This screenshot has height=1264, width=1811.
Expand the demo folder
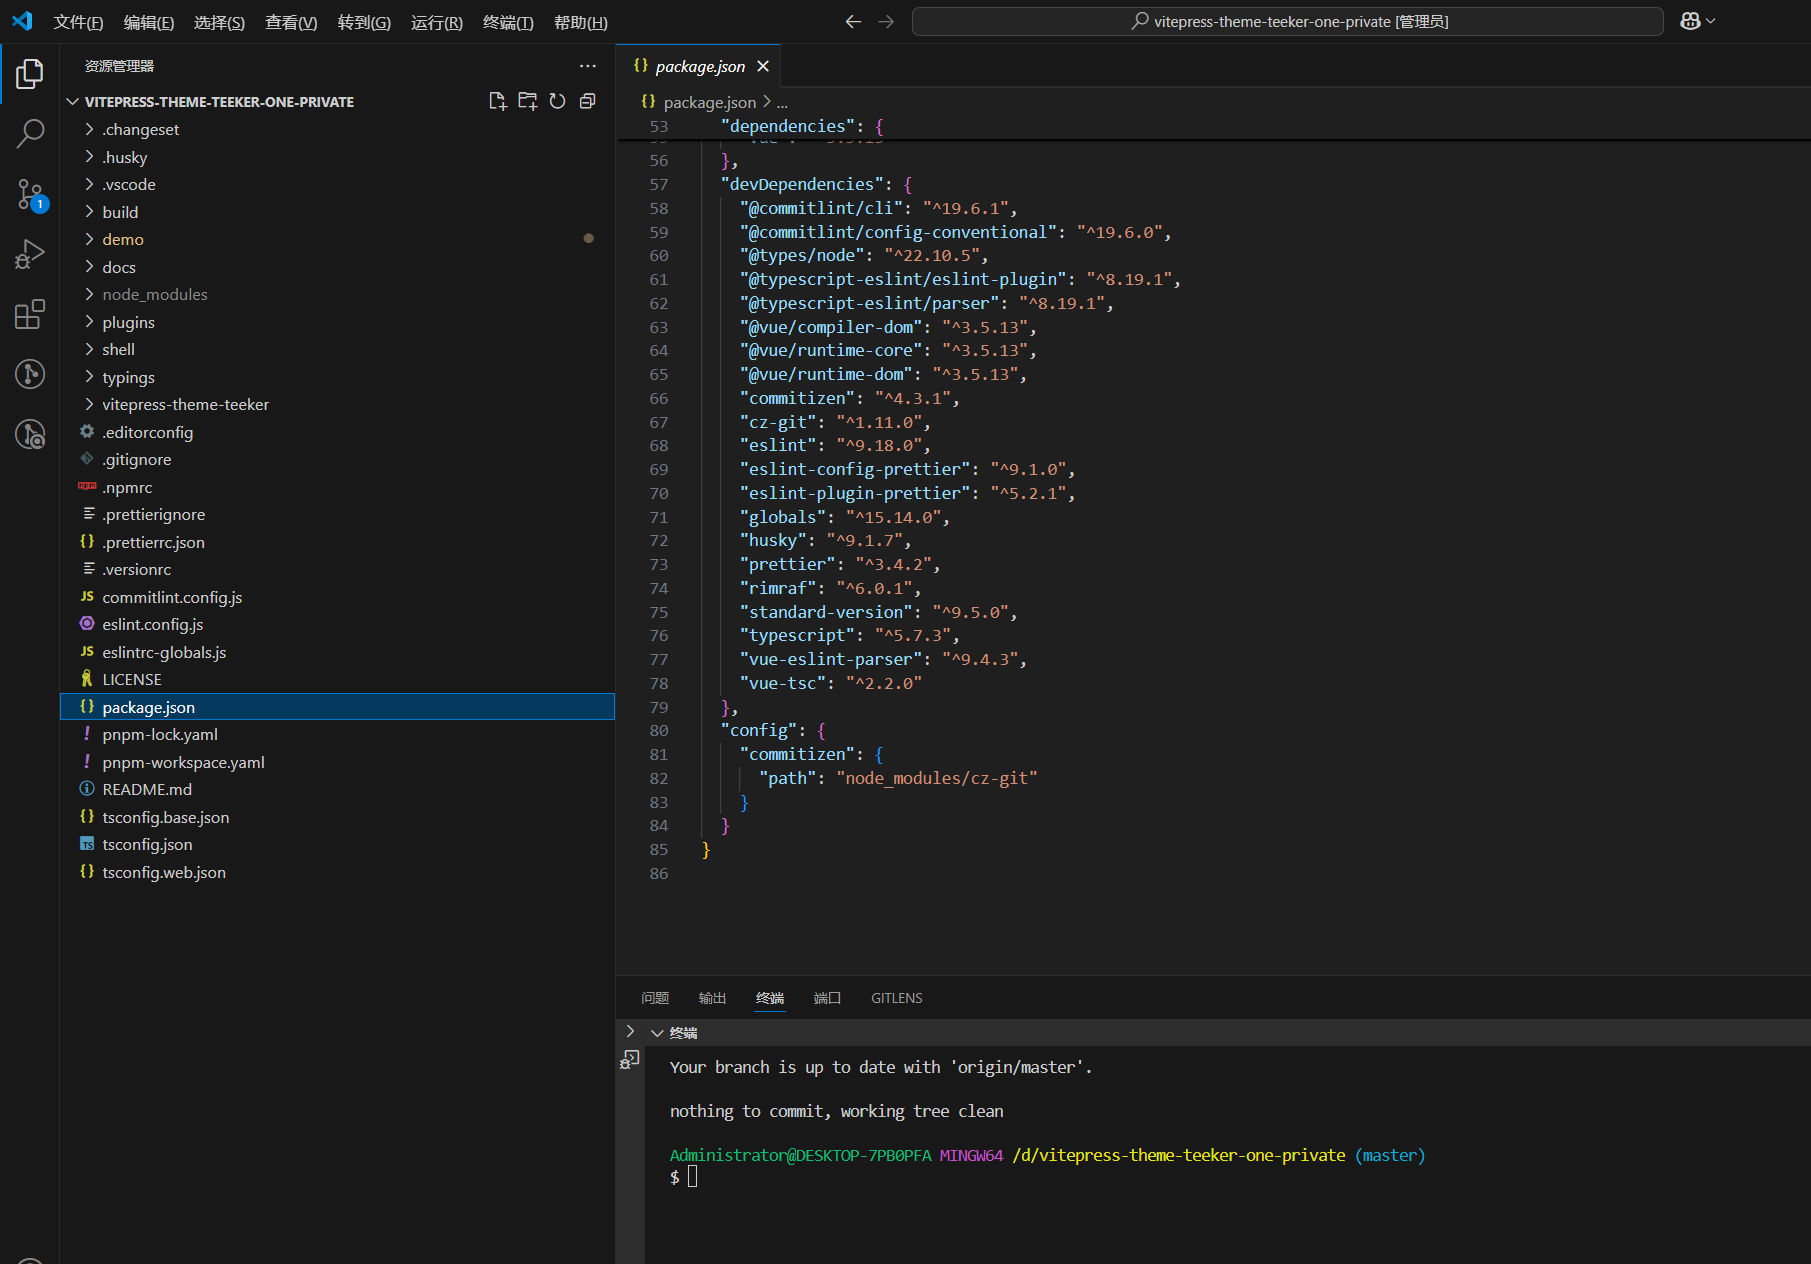(x=123, y=239)
